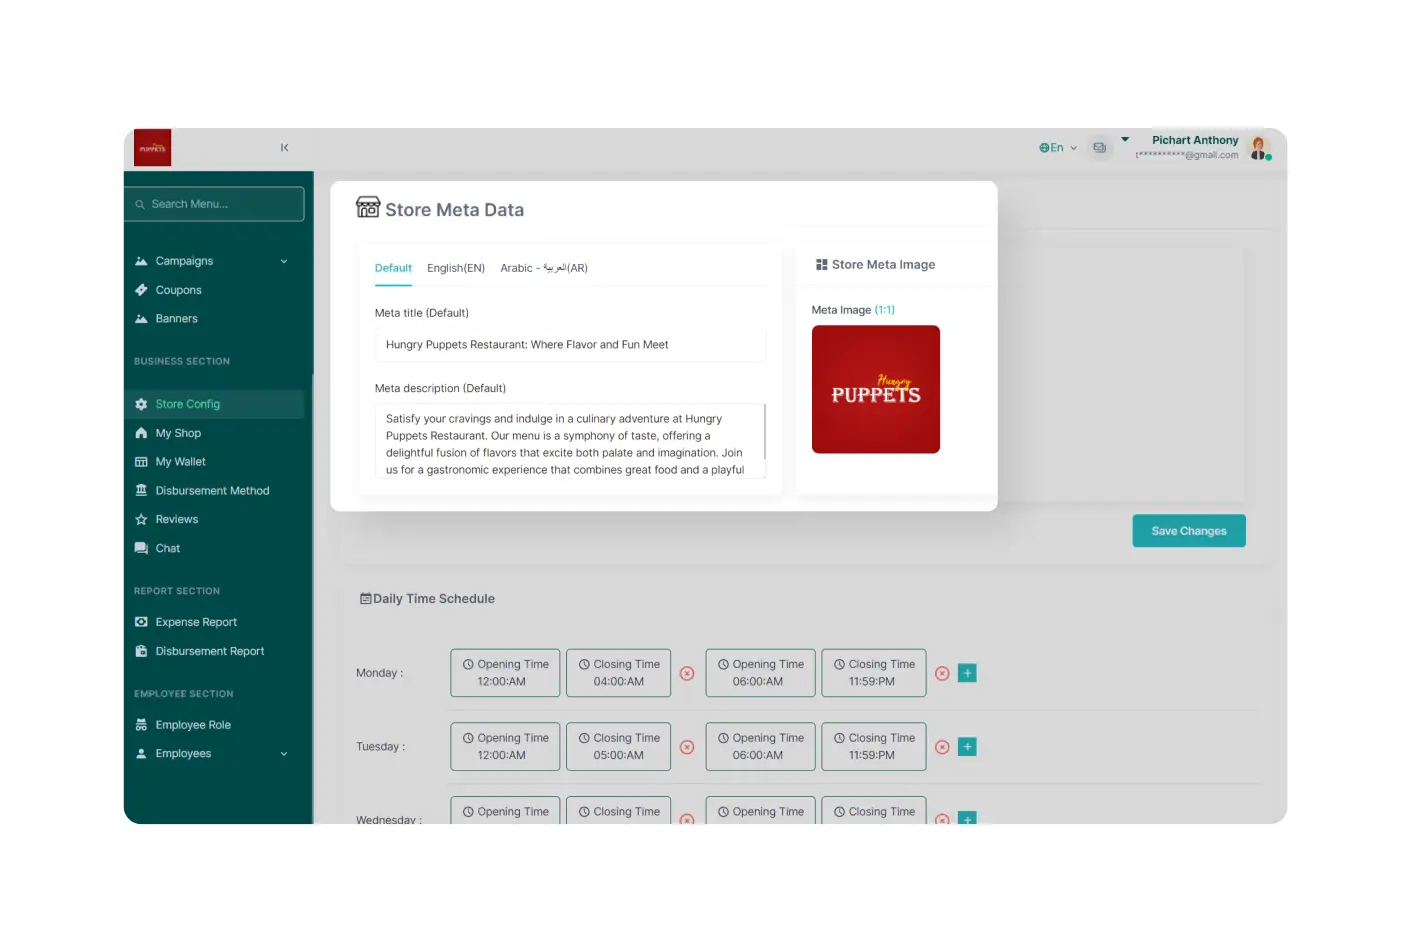
Task: Click the Pichart Anthony profile avatar
Action: (x=1259, y=148)
